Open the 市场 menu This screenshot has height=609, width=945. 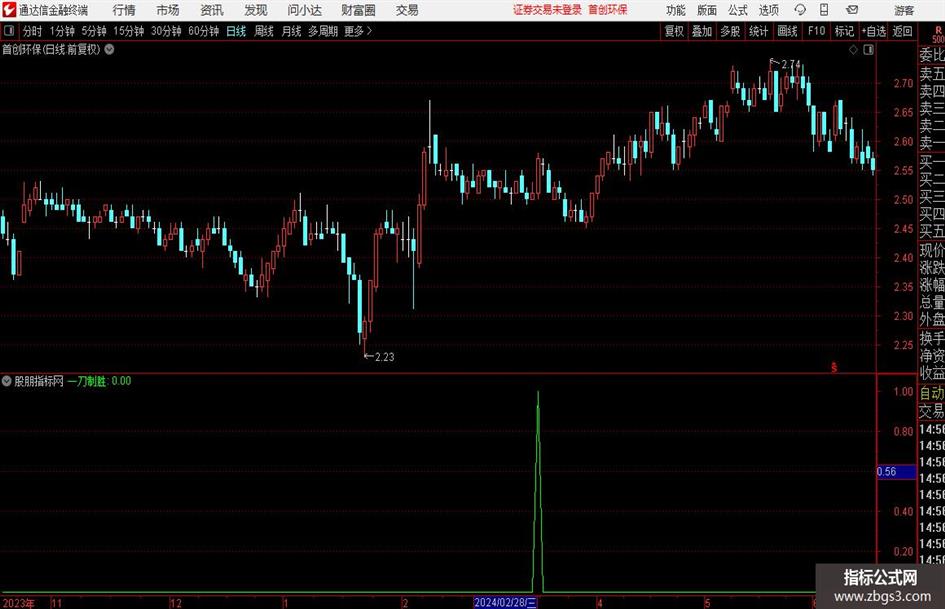pyautogui.click(x=168, y=10)
